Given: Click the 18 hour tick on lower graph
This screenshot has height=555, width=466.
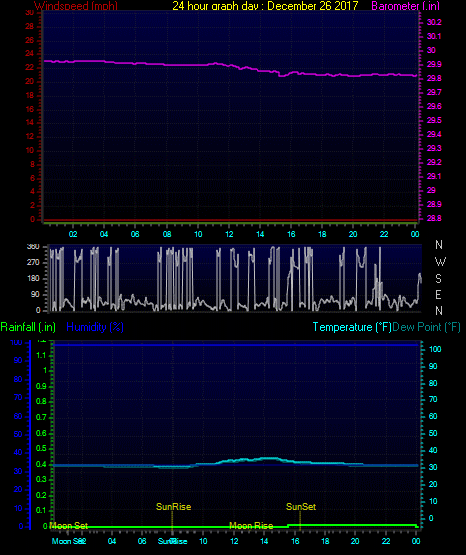Looking at the screenshot, I should [325, 541].
